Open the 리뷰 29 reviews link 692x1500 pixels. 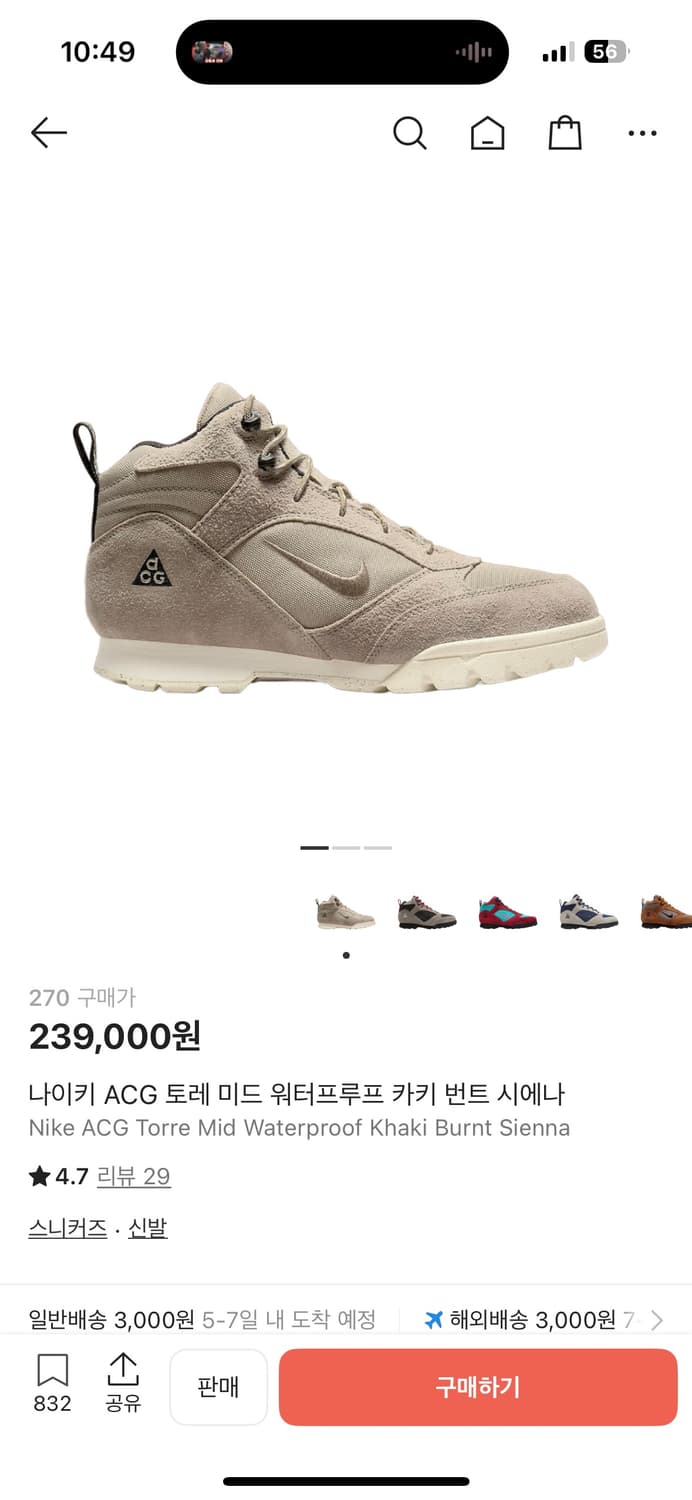point(134,1177)
